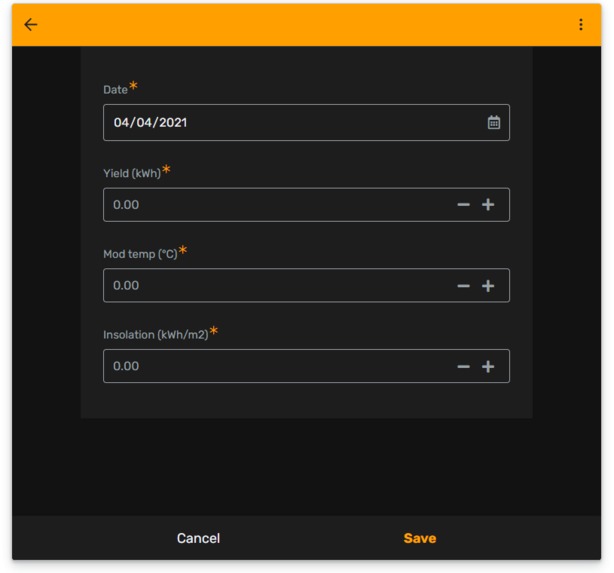Click into the Mod temp (°C) input

coord(306,286)
